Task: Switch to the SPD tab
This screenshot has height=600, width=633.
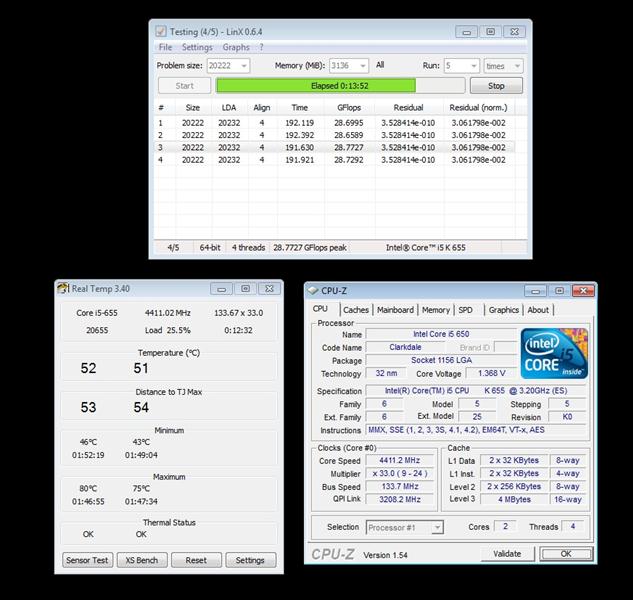Action: click(x=465, y=310)
